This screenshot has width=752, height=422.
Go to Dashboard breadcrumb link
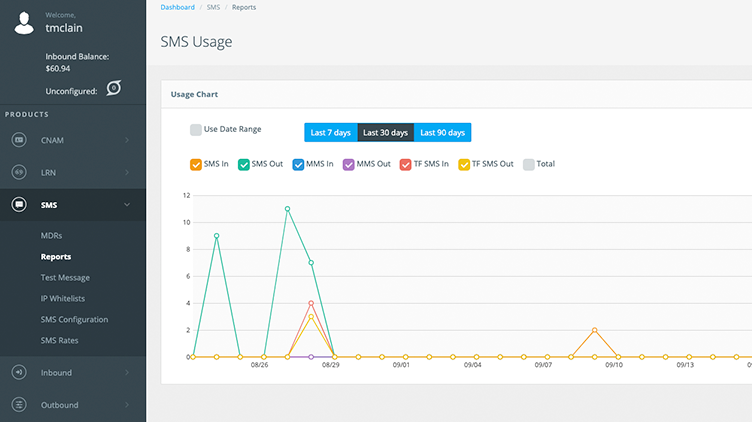tap(177, 7)
